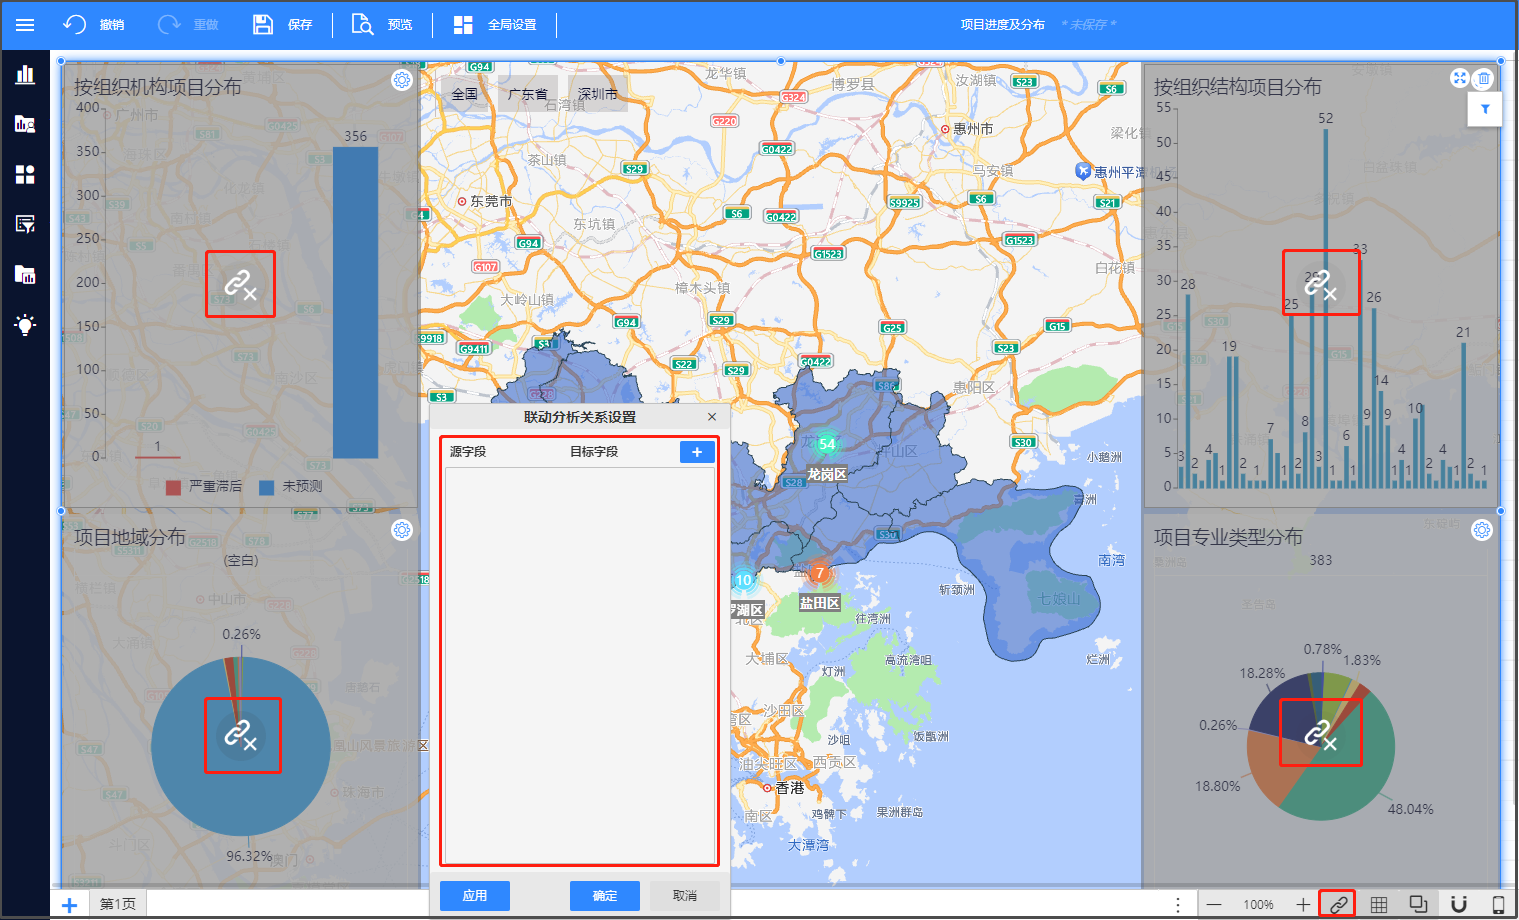Click the magnet snap icon in bottom bar
The width and height of the screenshot is (1519, 920).
point(1459,904)
